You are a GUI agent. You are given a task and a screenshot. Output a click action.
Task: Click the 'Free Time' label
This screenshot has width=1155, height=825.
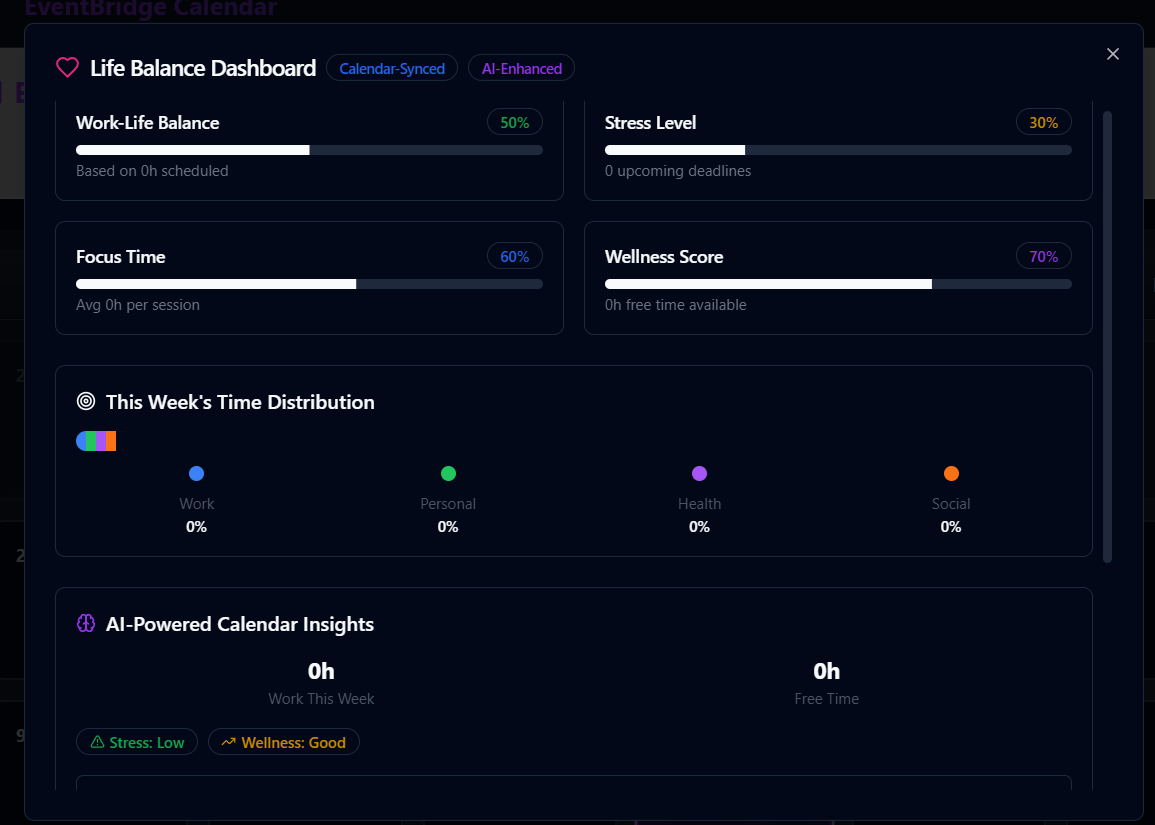click(826, 699)
